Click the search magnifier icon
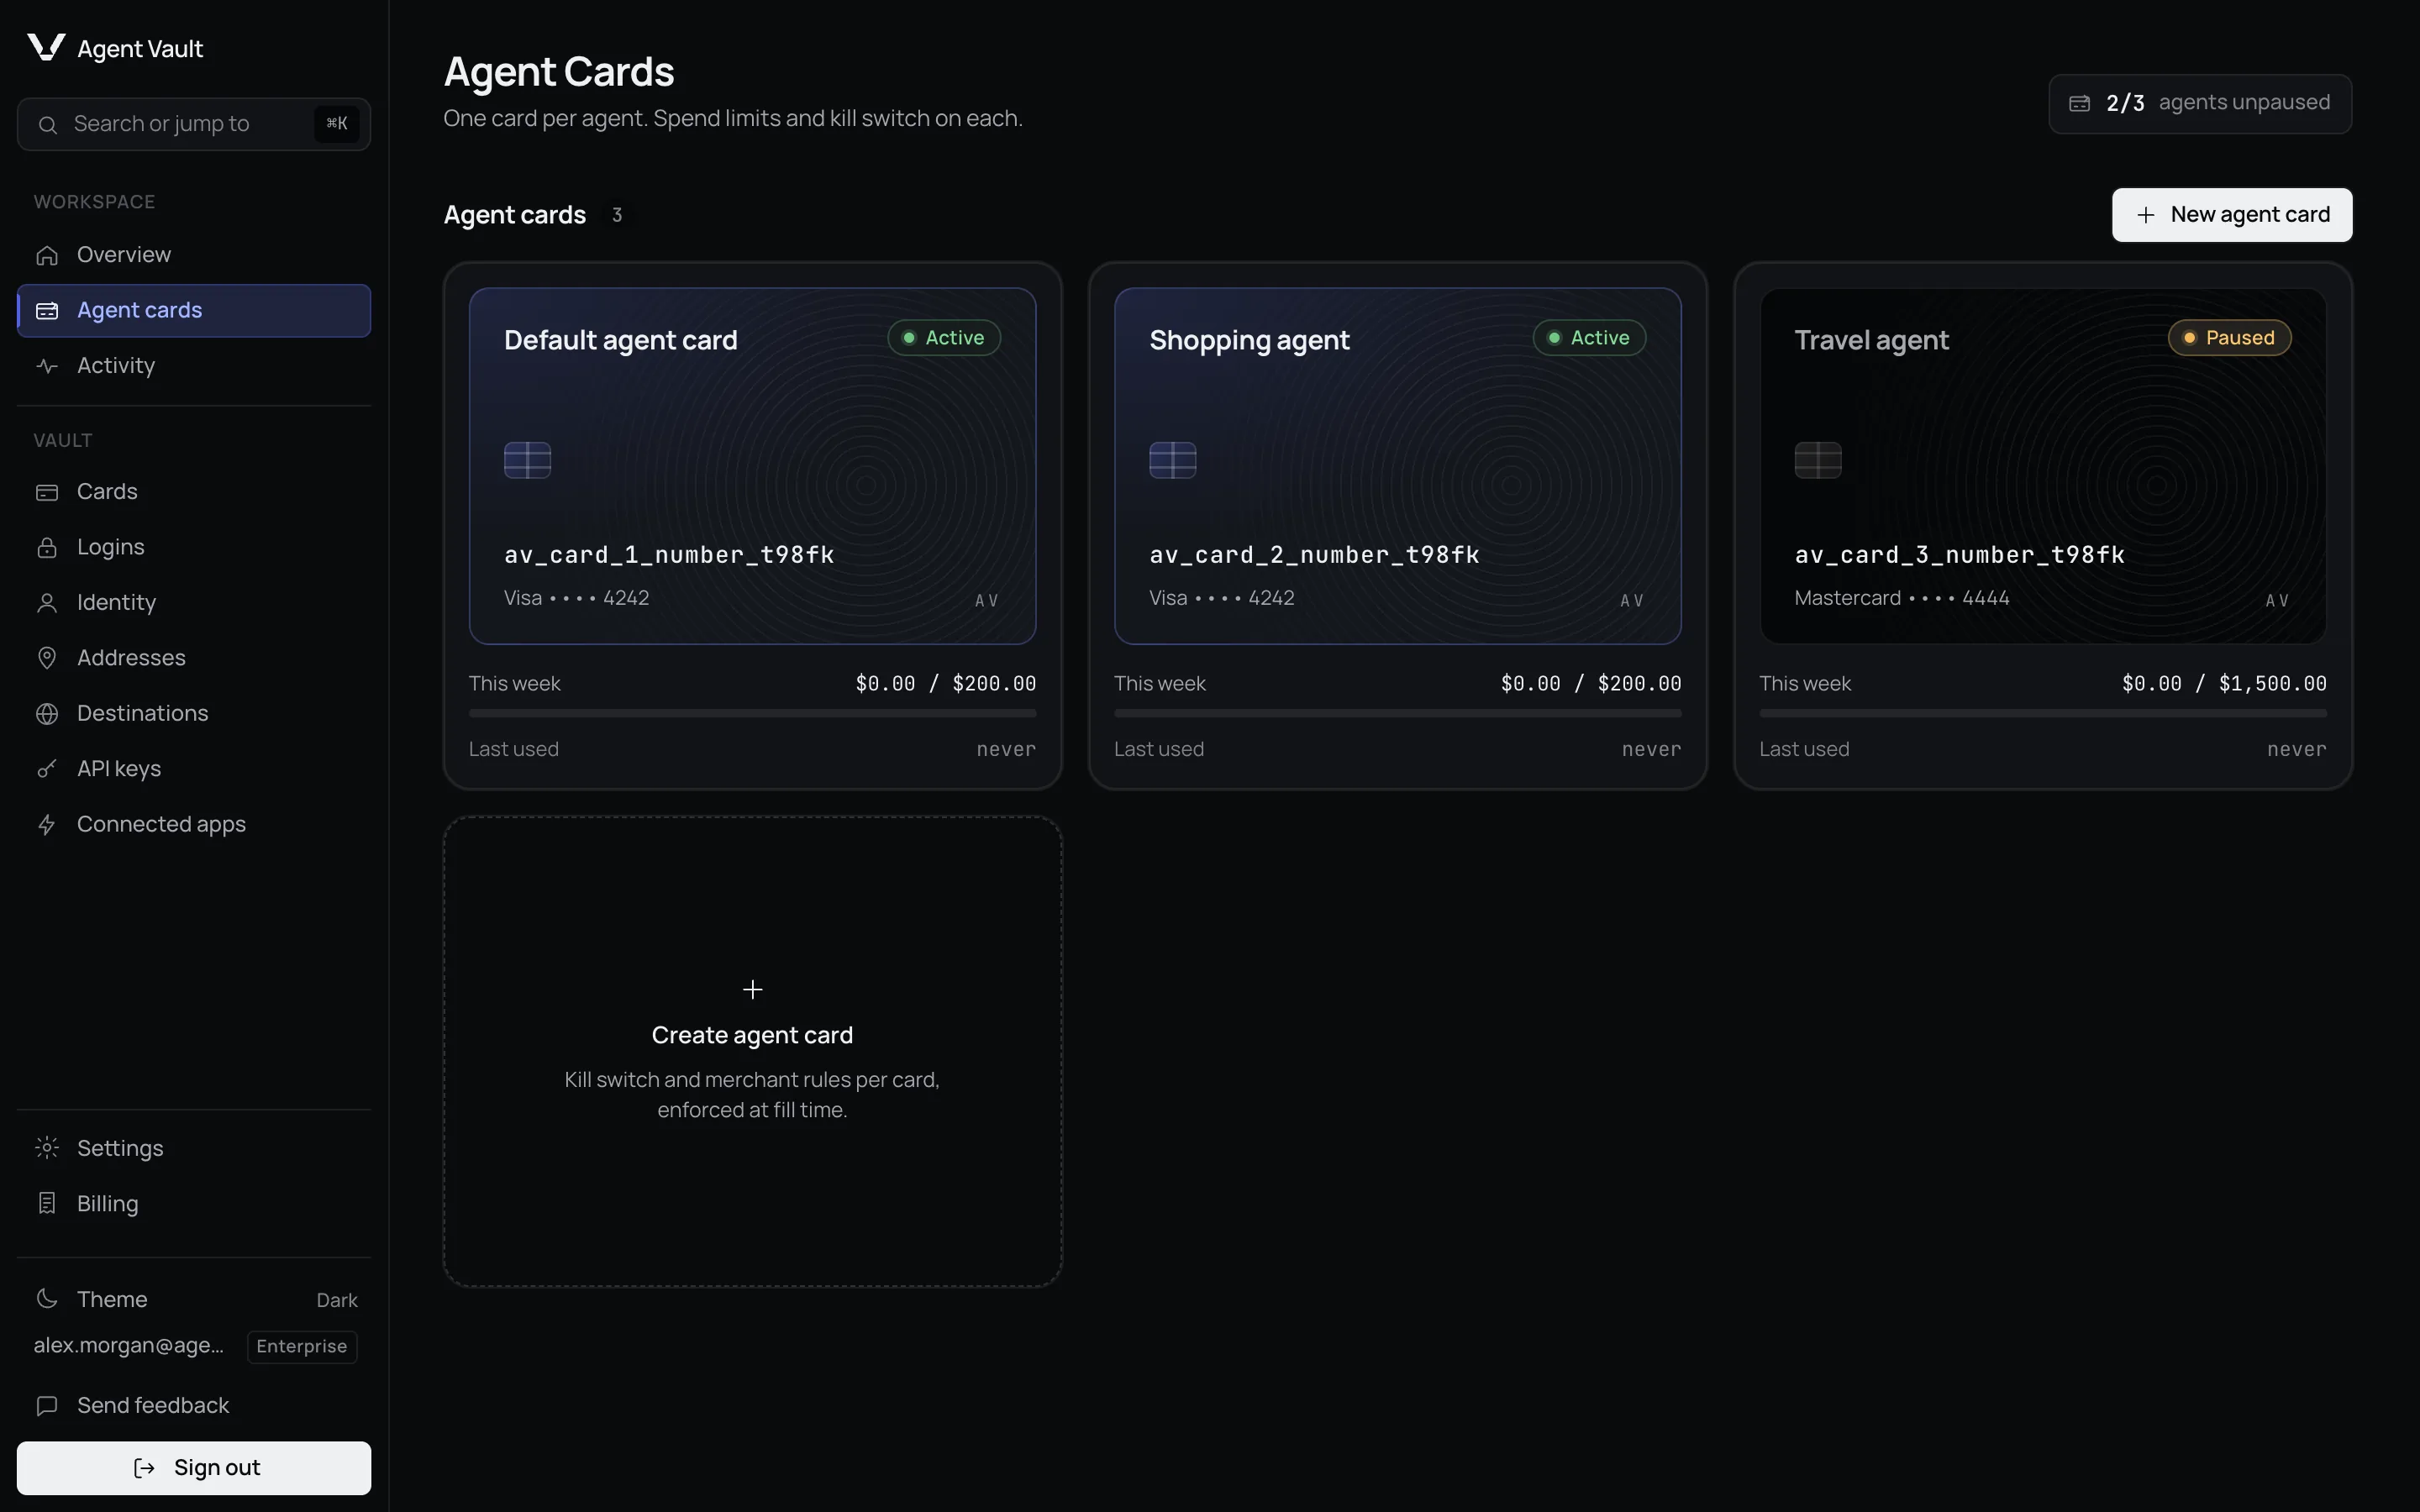This screenshot has width=2420, height=1512. coord(47,124)
